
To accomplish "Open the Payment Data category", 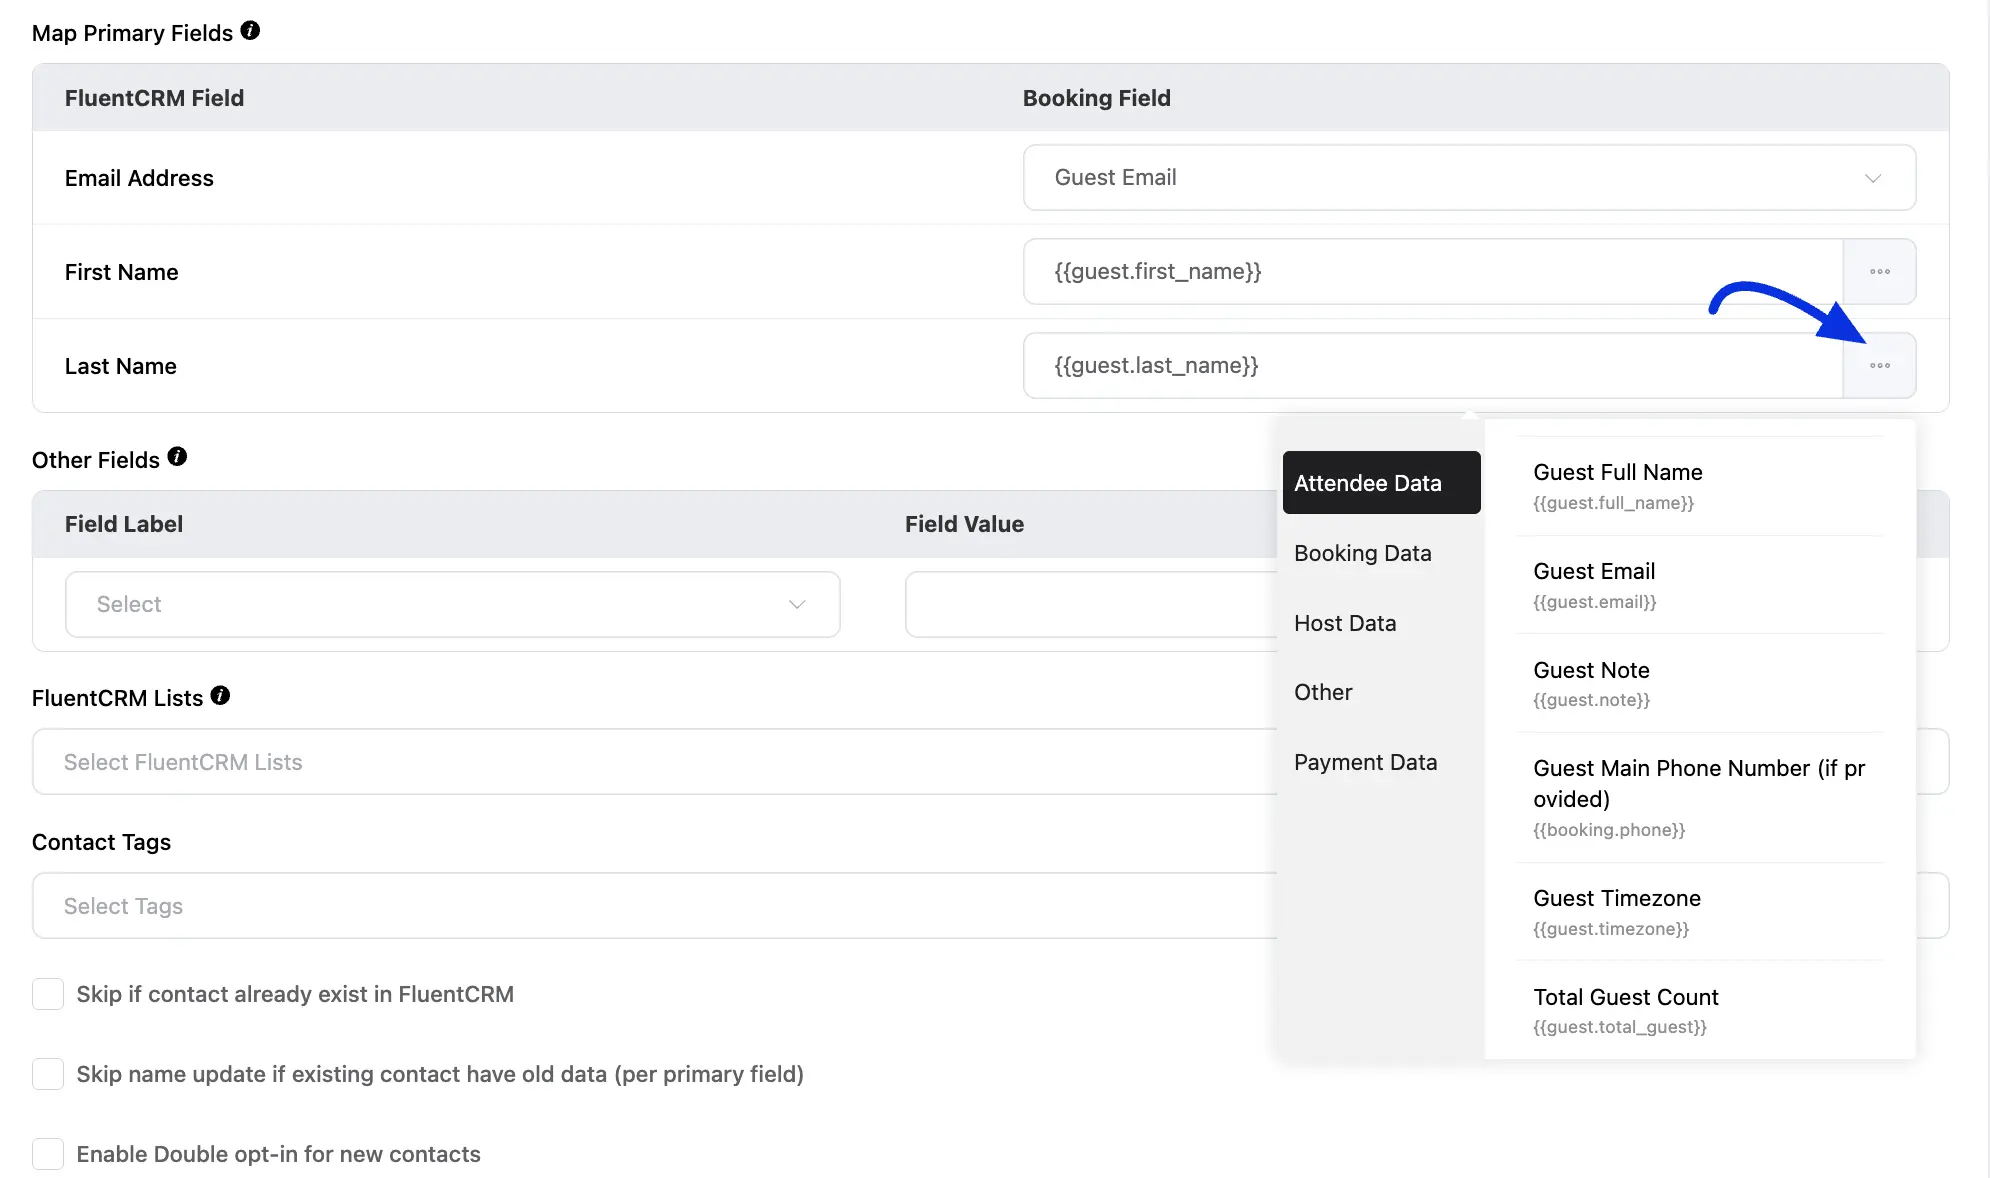I will [1365, 762].
